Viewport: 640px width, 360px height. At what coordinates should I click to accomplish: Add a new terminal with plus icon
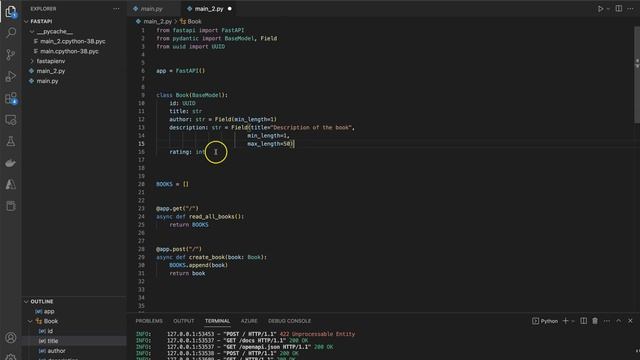pyautogui.click(x=566, y=321)
